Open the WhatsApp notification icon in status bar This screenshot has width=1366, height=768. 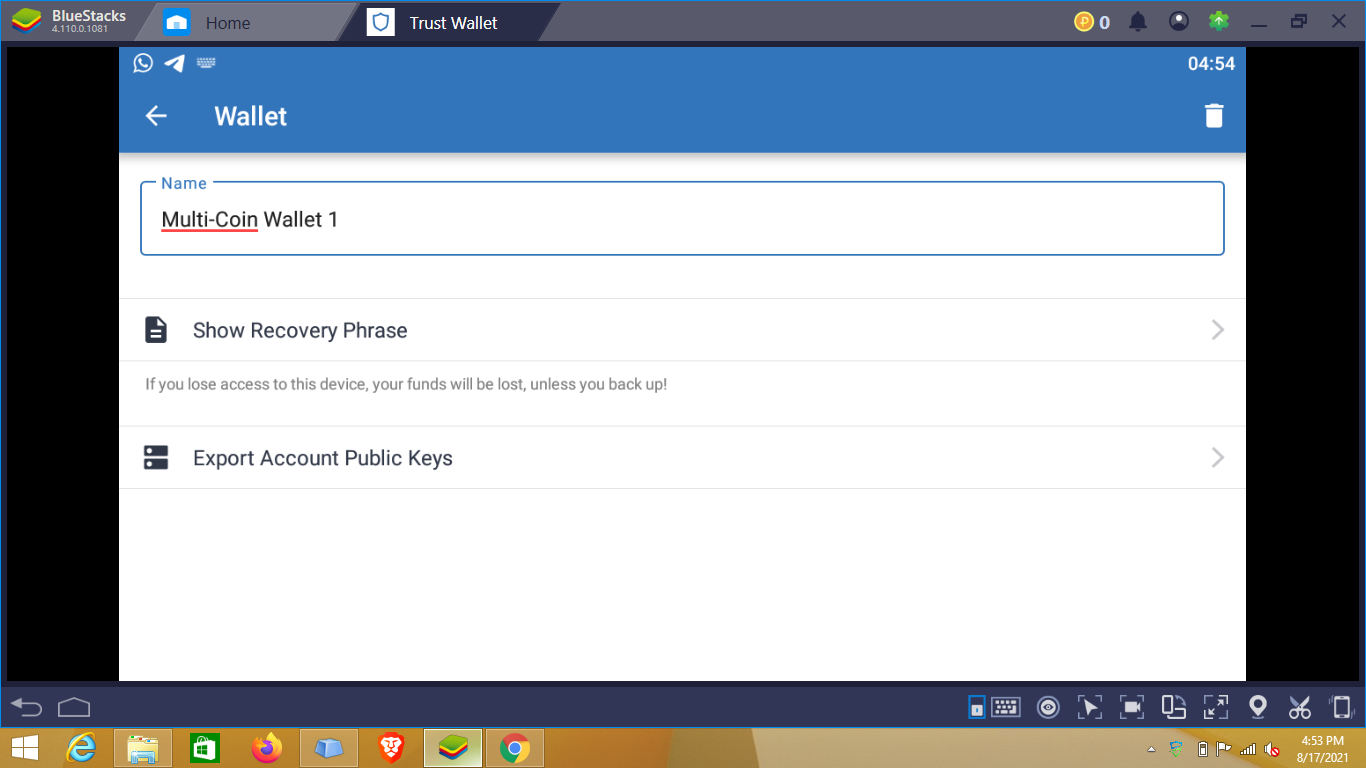(x=143, y=63)
